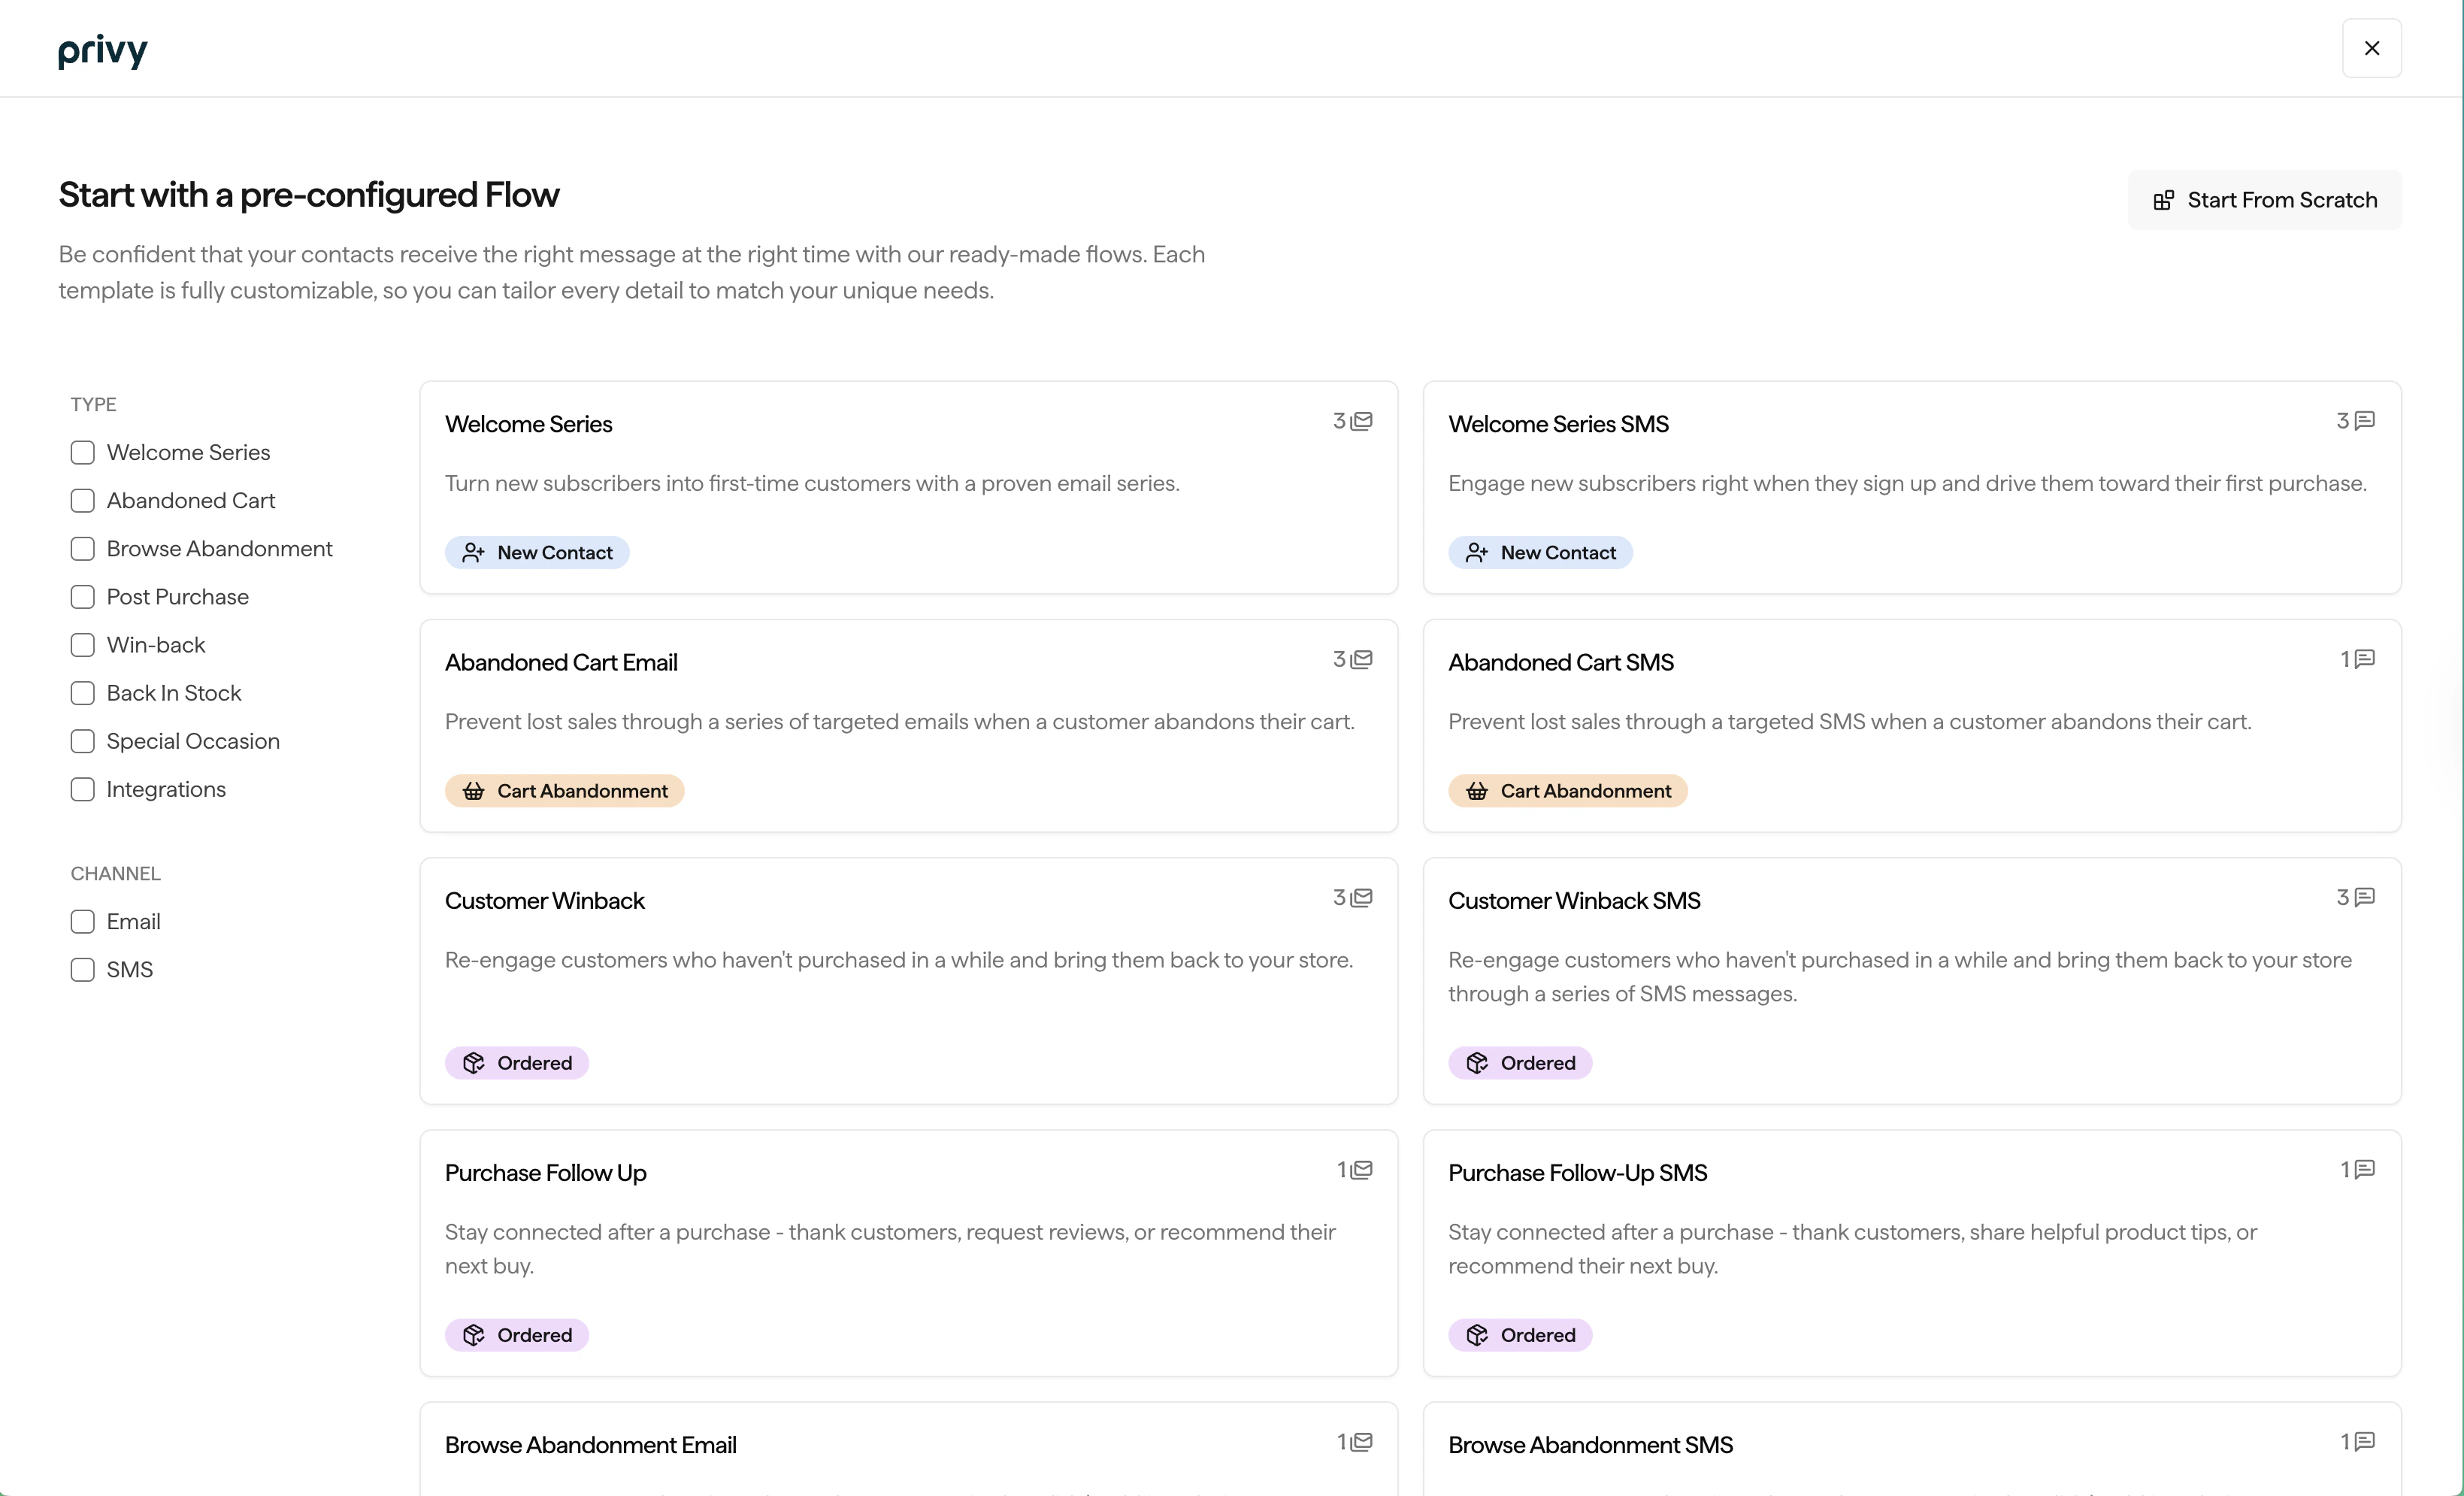
Task: Select the Abandoned Cart SMS template
Action: (1911, 725)
